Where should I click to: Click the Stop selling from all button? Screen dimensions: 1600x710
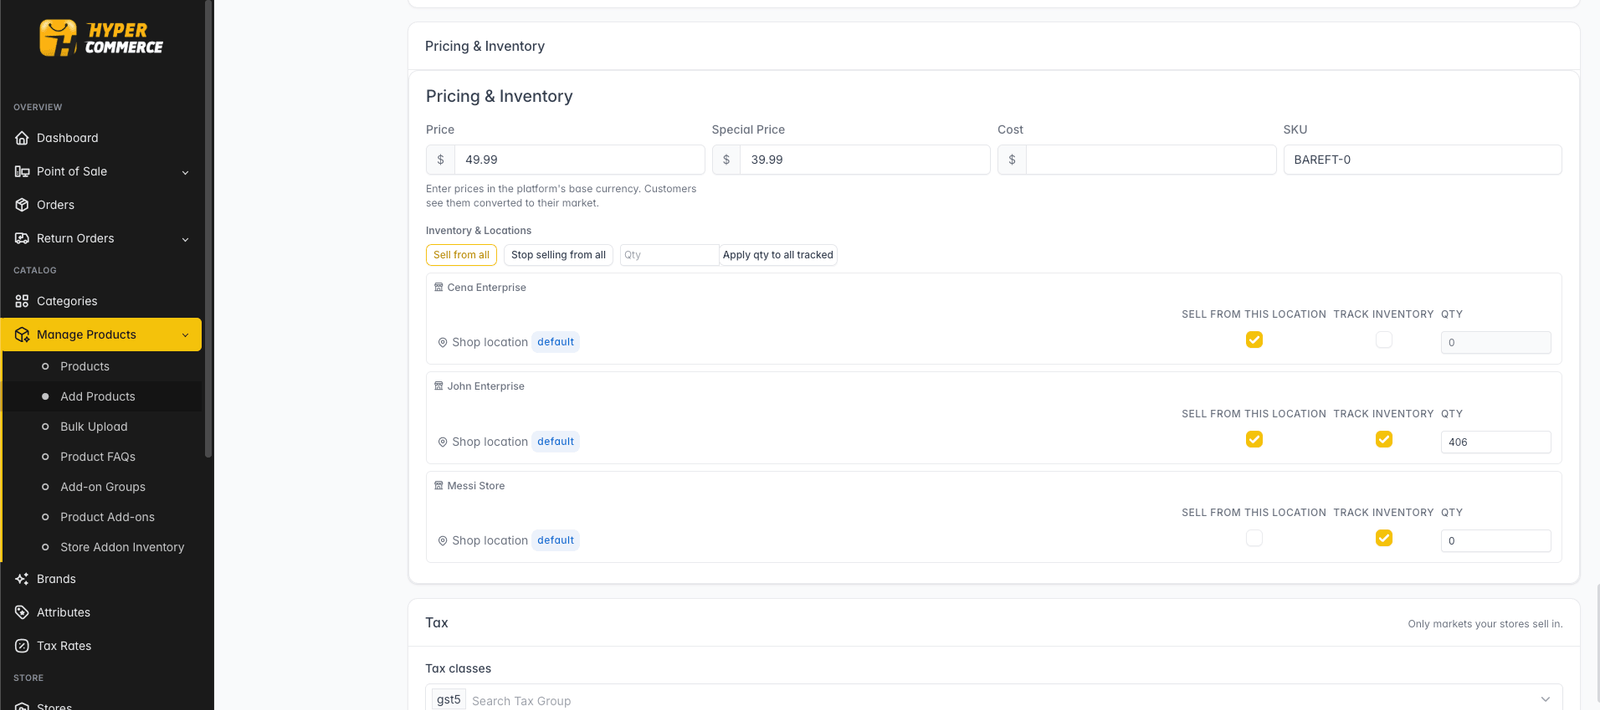pyautogui.click(x=558, y=255)
